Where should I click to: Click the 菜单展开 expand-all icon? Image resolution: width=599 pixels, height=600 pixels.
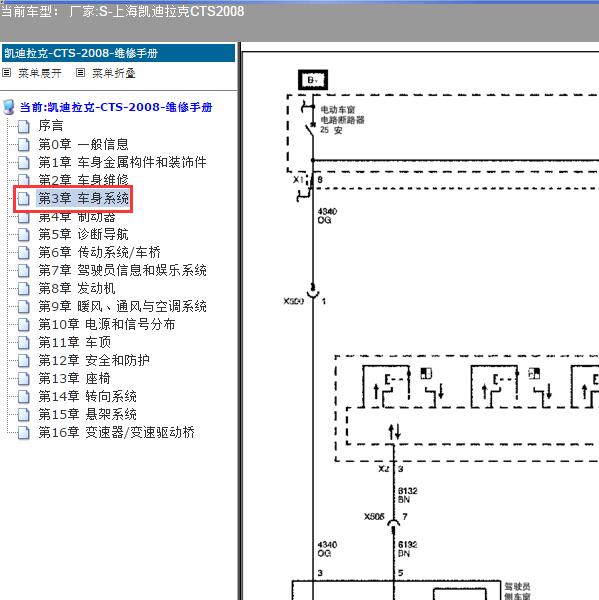pos(7,73)
